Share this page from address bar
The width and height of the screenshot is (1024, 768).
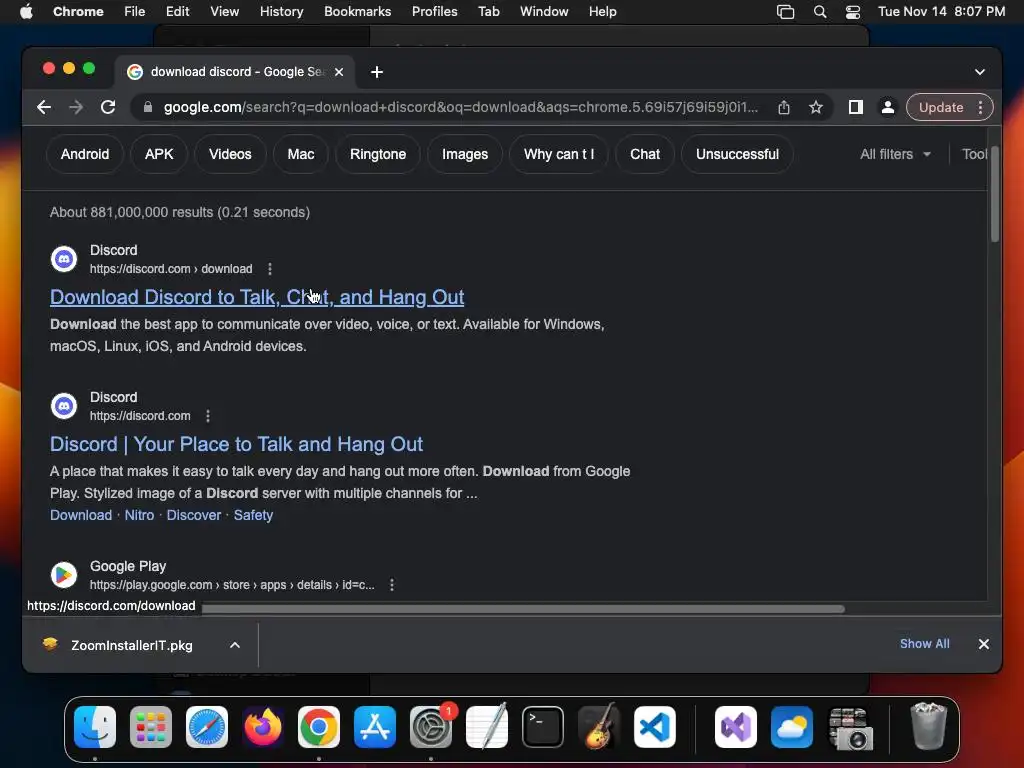(x=784, y=107)
